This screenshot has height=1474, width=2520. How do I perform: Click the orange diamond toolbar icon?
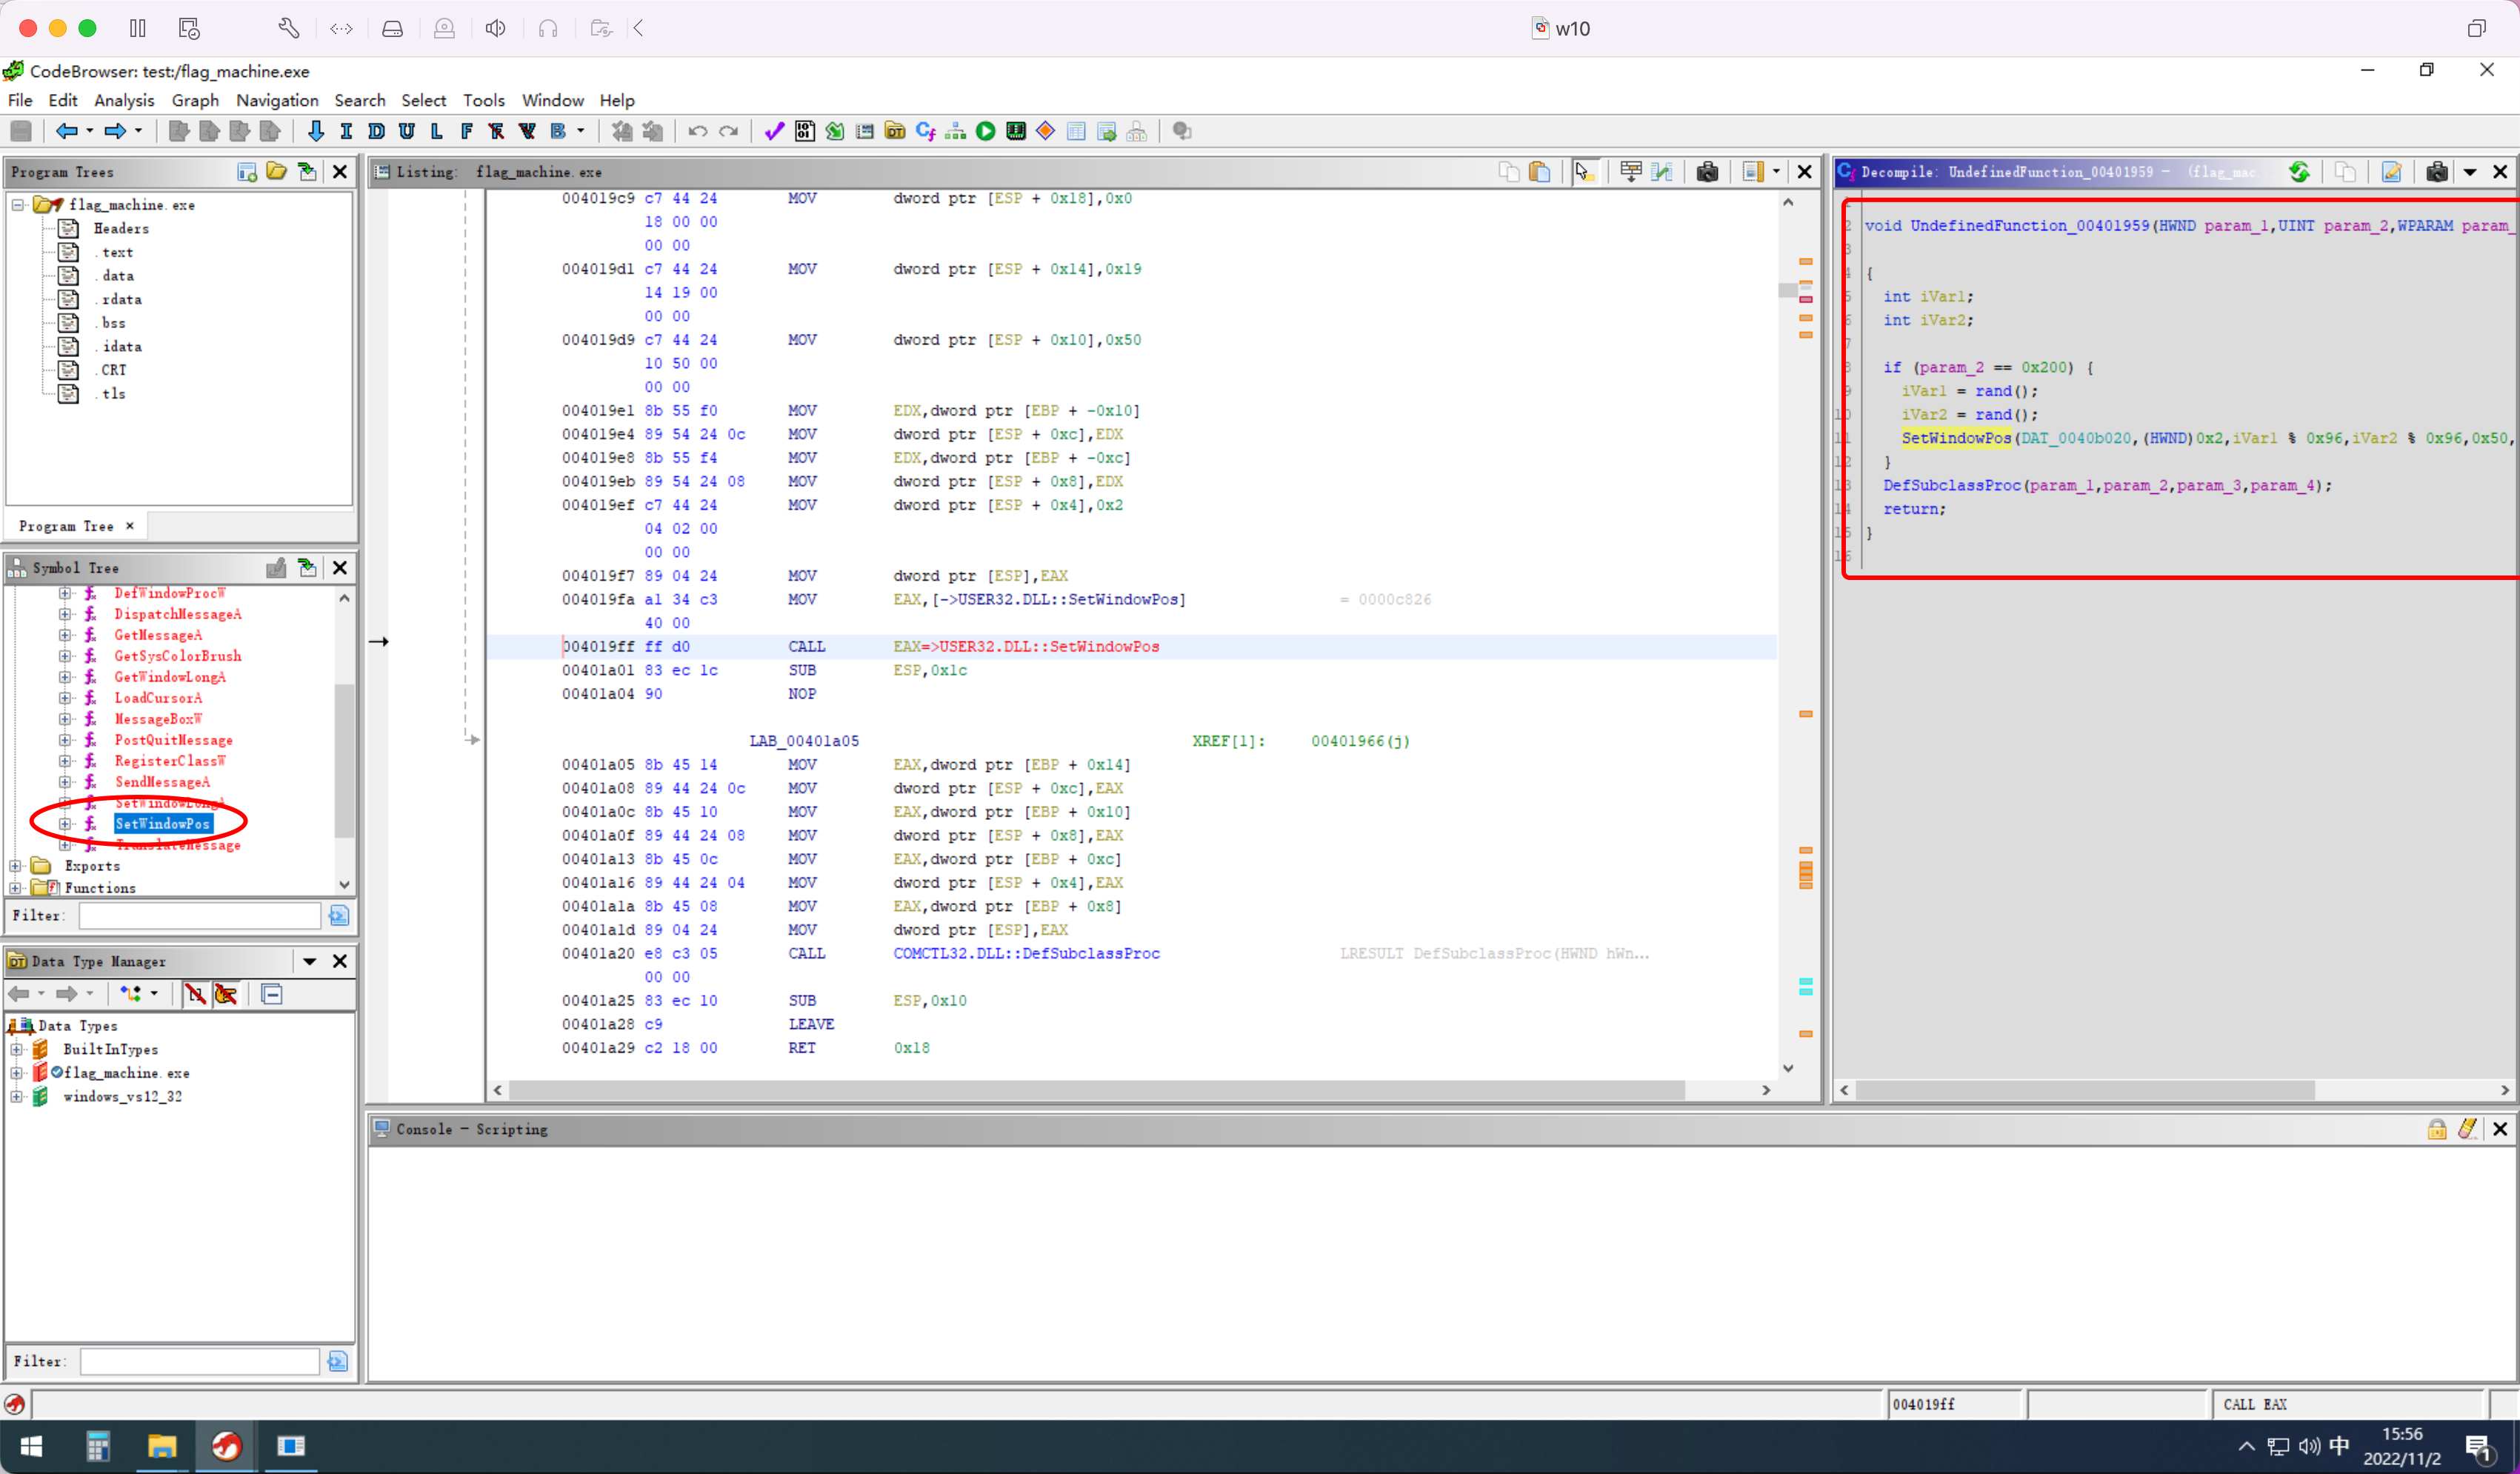1046,131
